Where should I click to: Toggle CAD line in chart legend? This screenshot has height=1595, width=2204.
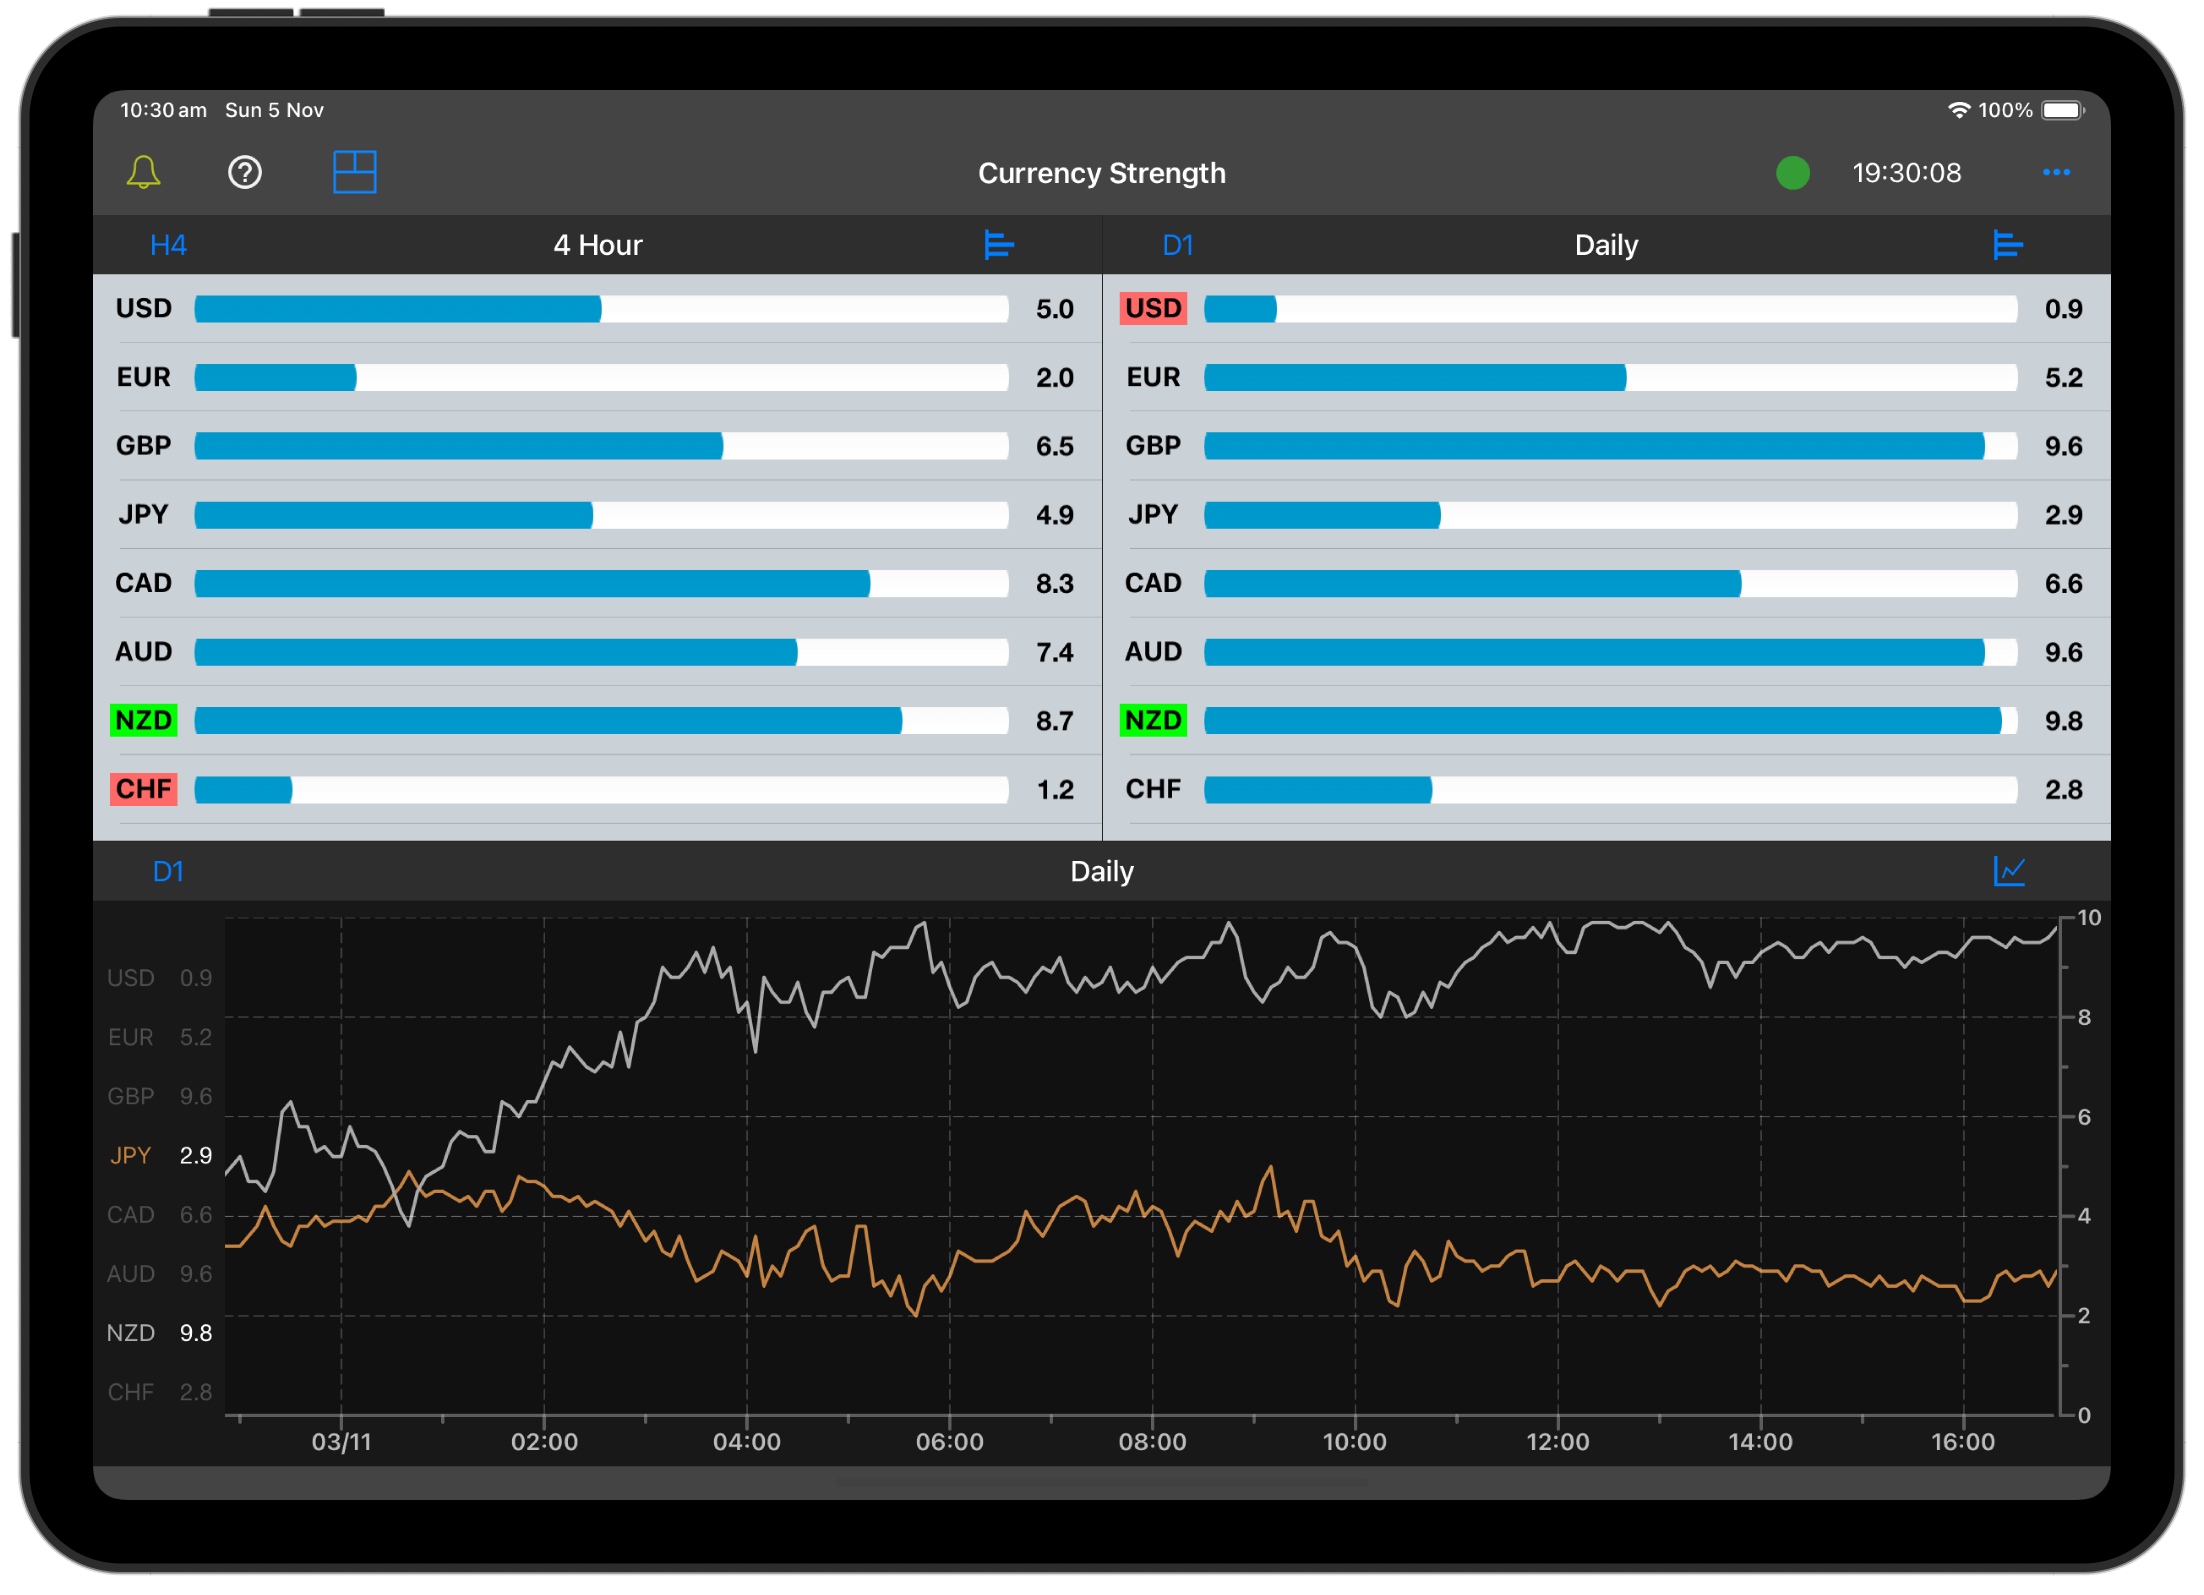(x=160, y=1214)
